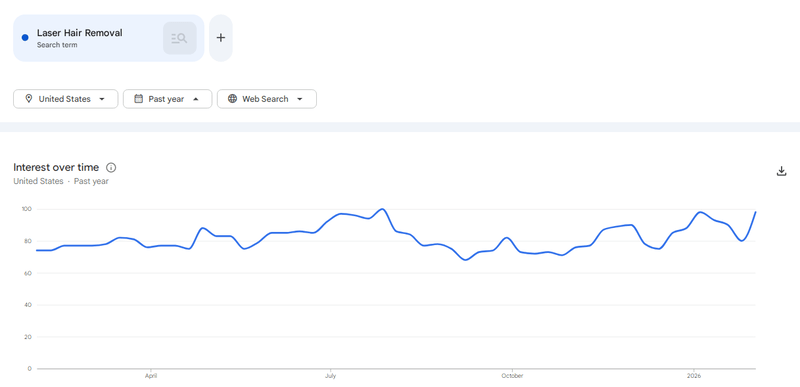Open the United States region dropdown
This screenshot has height=387, width=800.
tap(65, 99)
